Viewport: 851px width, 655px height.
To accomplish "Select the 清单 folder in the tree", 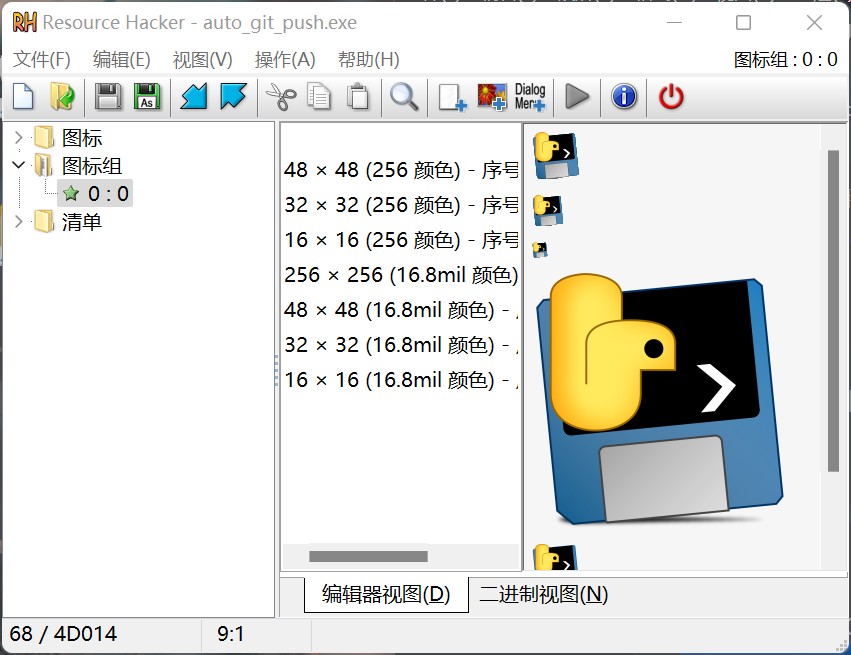I will point(82,222).
